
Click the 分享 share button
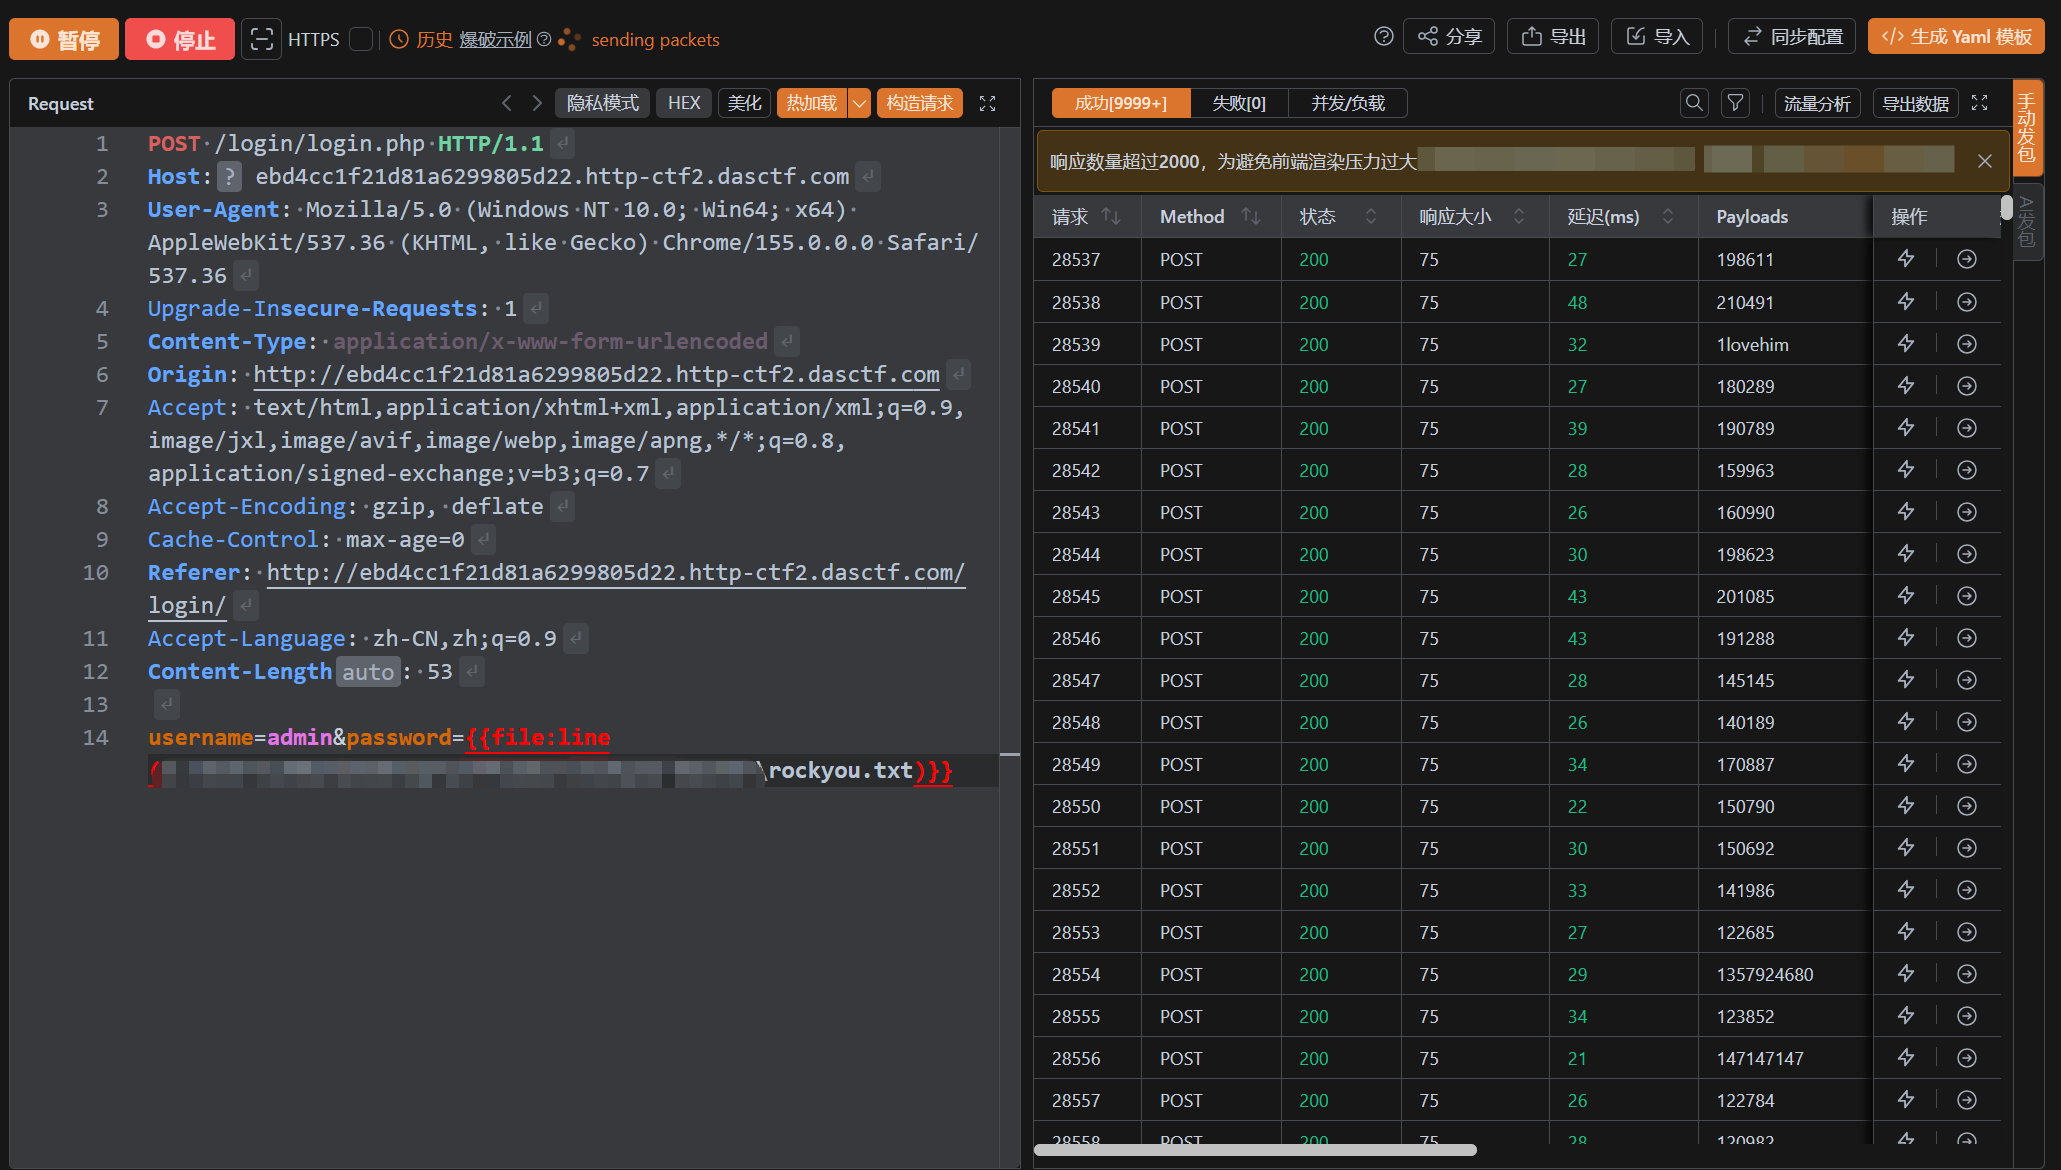(1449, 37)
